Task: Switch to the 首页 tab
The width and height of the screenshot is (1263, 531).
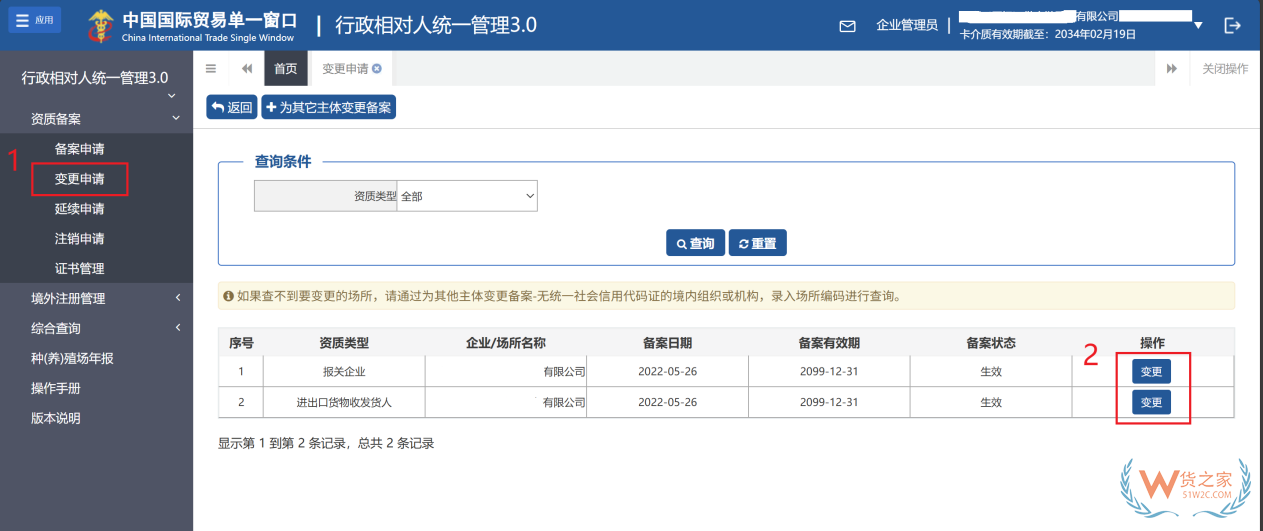Action: pos(285,68)
